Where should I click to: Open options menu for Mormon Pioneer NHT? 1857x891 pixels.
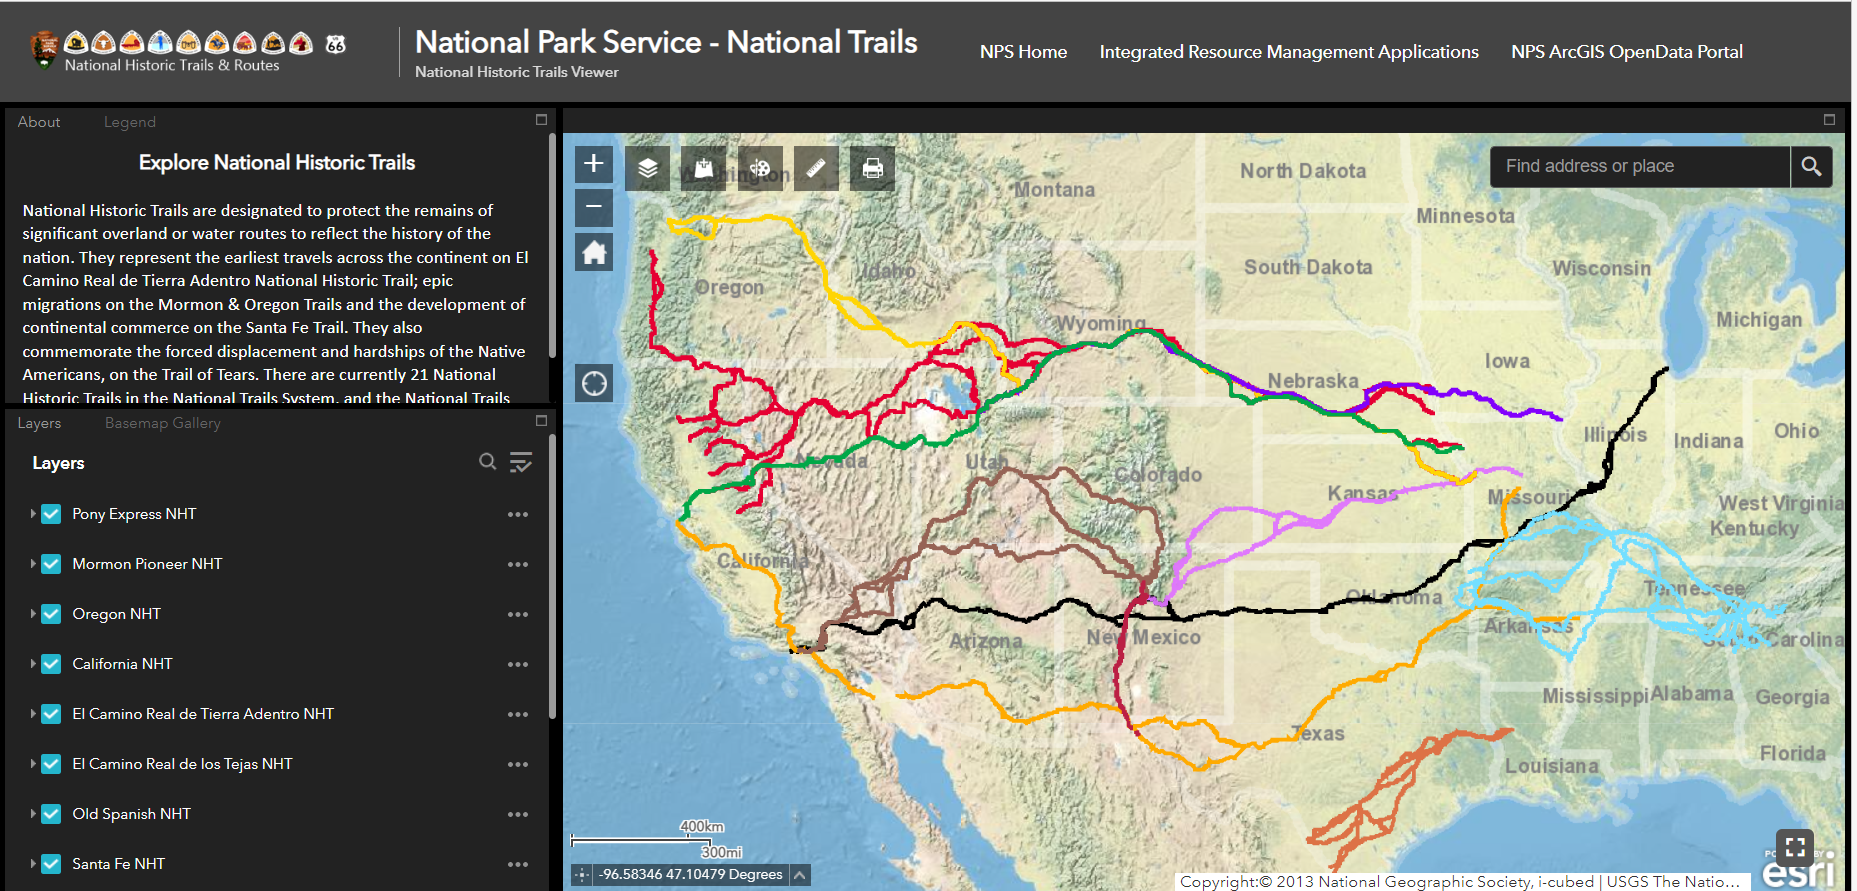[x=517, y=564]
